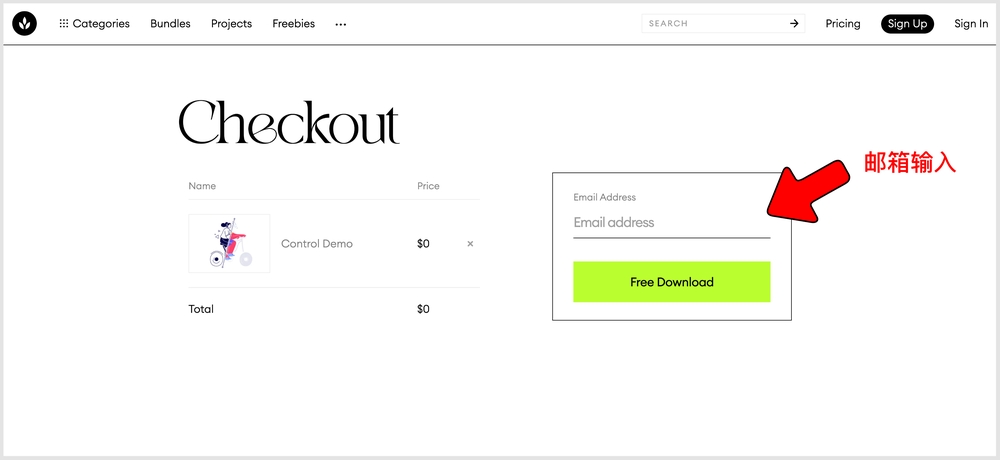Click the search arrow icon
This screenshot has width=1000, height=460.
coord(794,24)
